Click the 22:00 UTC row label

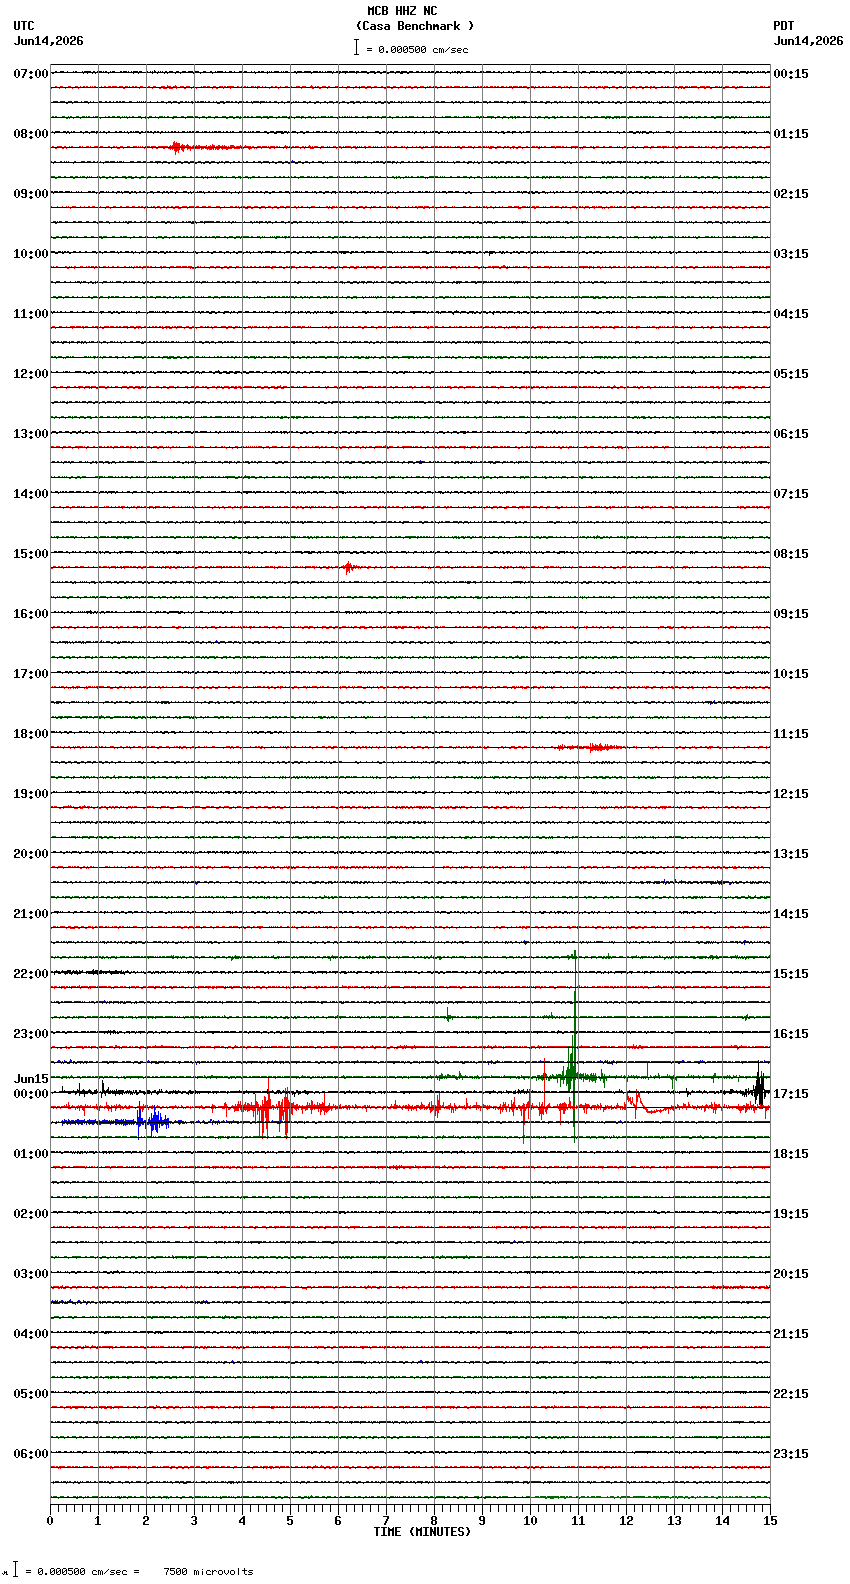(x=31, y=973)
